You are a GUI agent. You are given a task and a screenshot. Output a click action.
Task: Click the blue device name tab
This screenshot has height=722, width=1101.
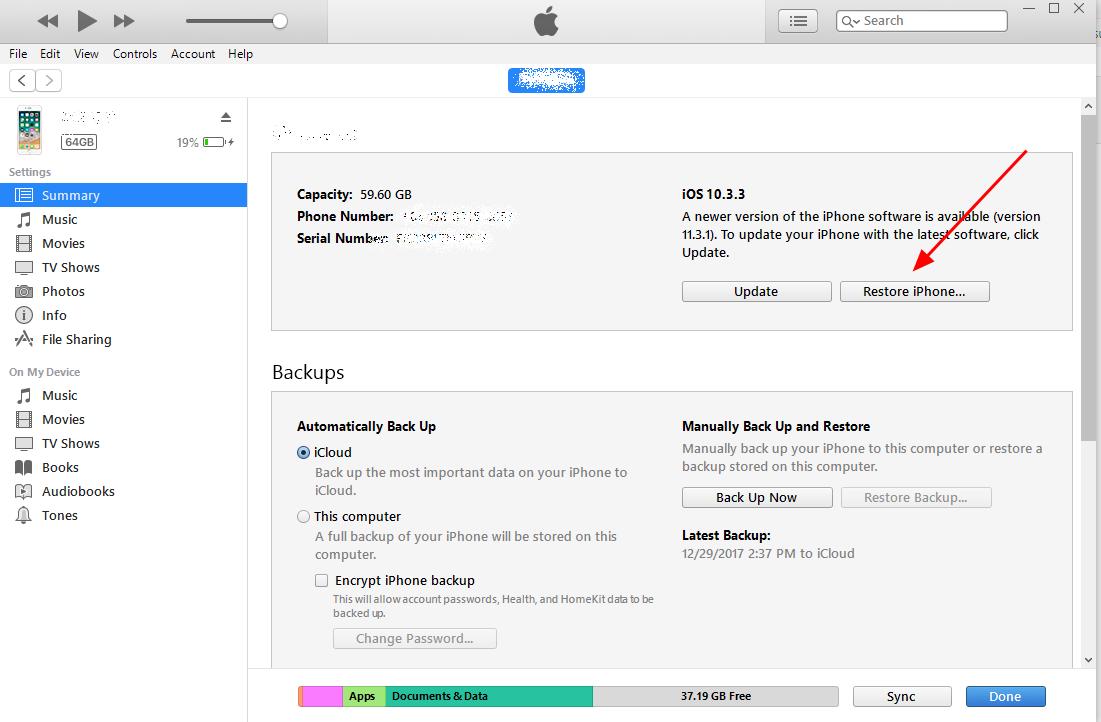pyautogui.click(x=546, y=81)
